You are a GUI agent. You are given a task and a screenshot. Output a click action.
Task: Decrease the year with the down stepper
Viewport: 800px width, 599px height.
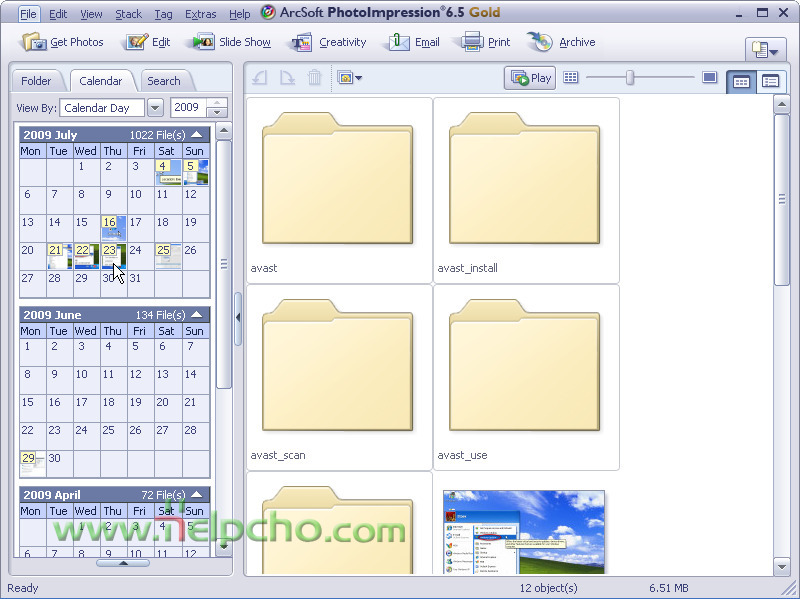tap(217, 112)
